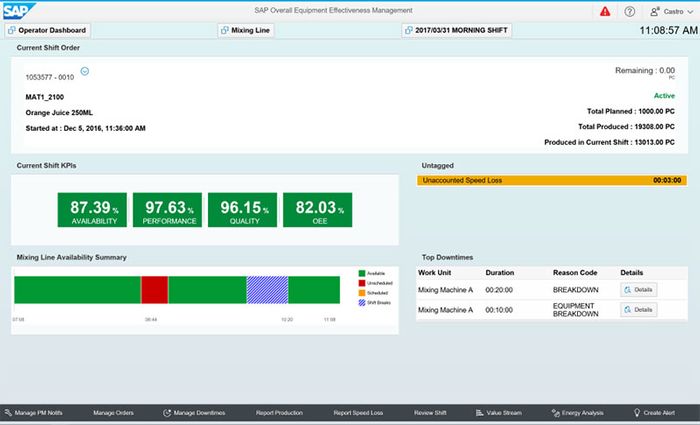Click the green Active status text

click(664, 96)
